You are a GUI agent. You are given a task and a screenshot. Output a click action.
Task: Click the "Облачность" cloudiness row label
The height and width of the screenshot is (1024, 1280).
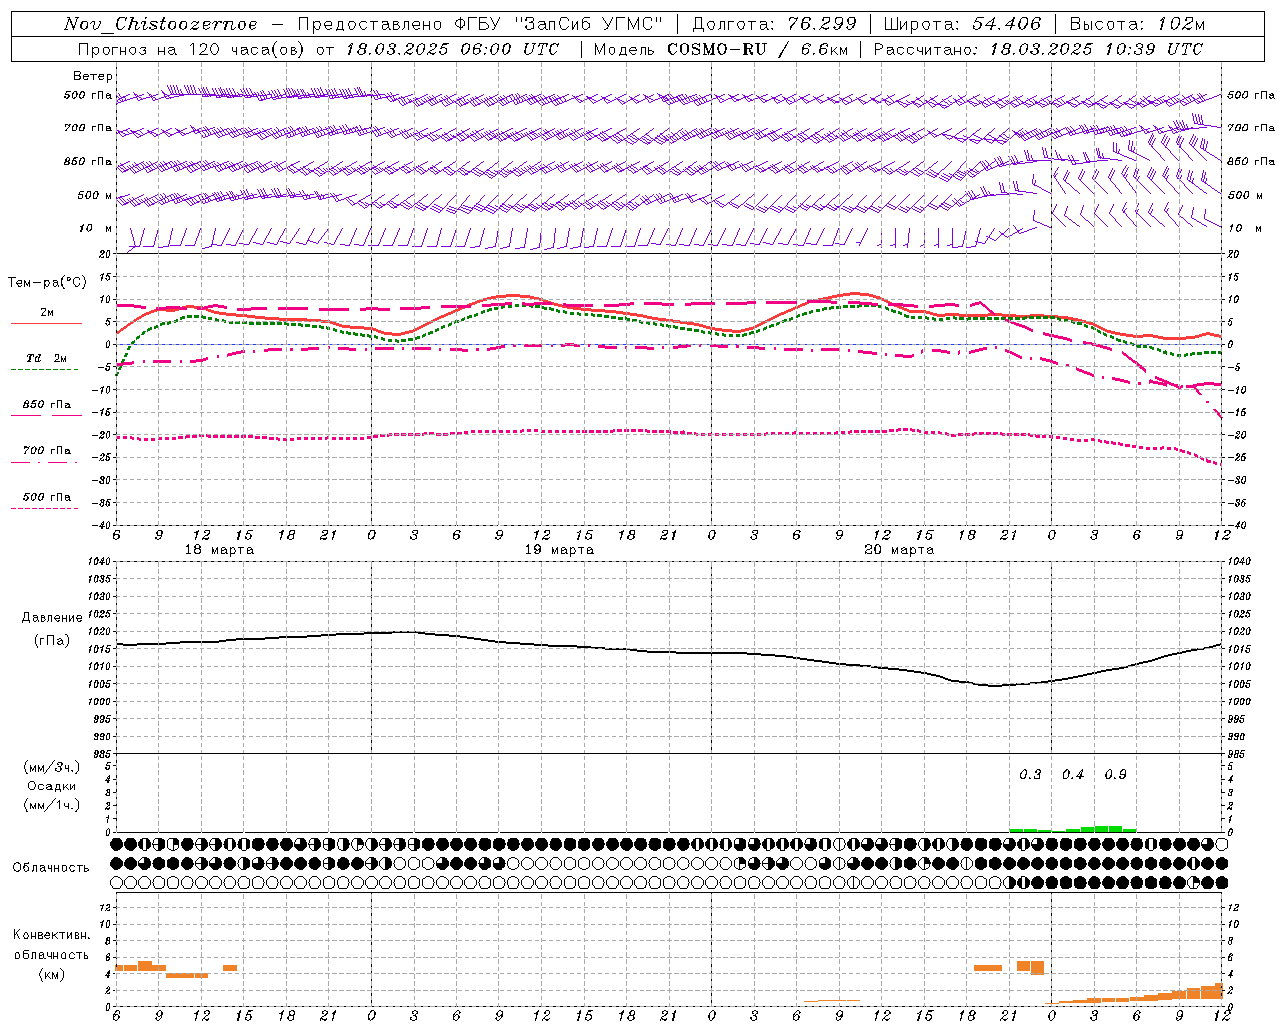(x=51, y=868)
